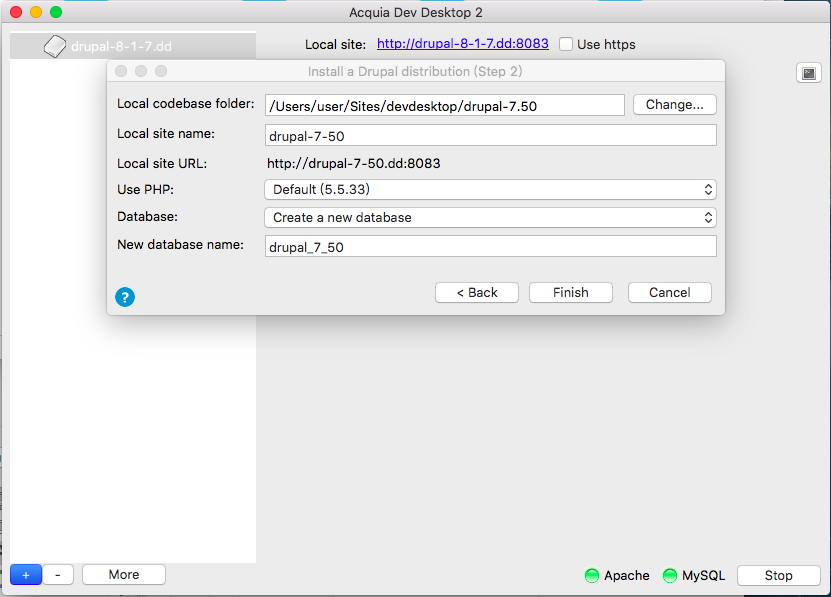Click the green MySQL status indicator
Viewport: 831px width, 597px height.
[670, 575]
